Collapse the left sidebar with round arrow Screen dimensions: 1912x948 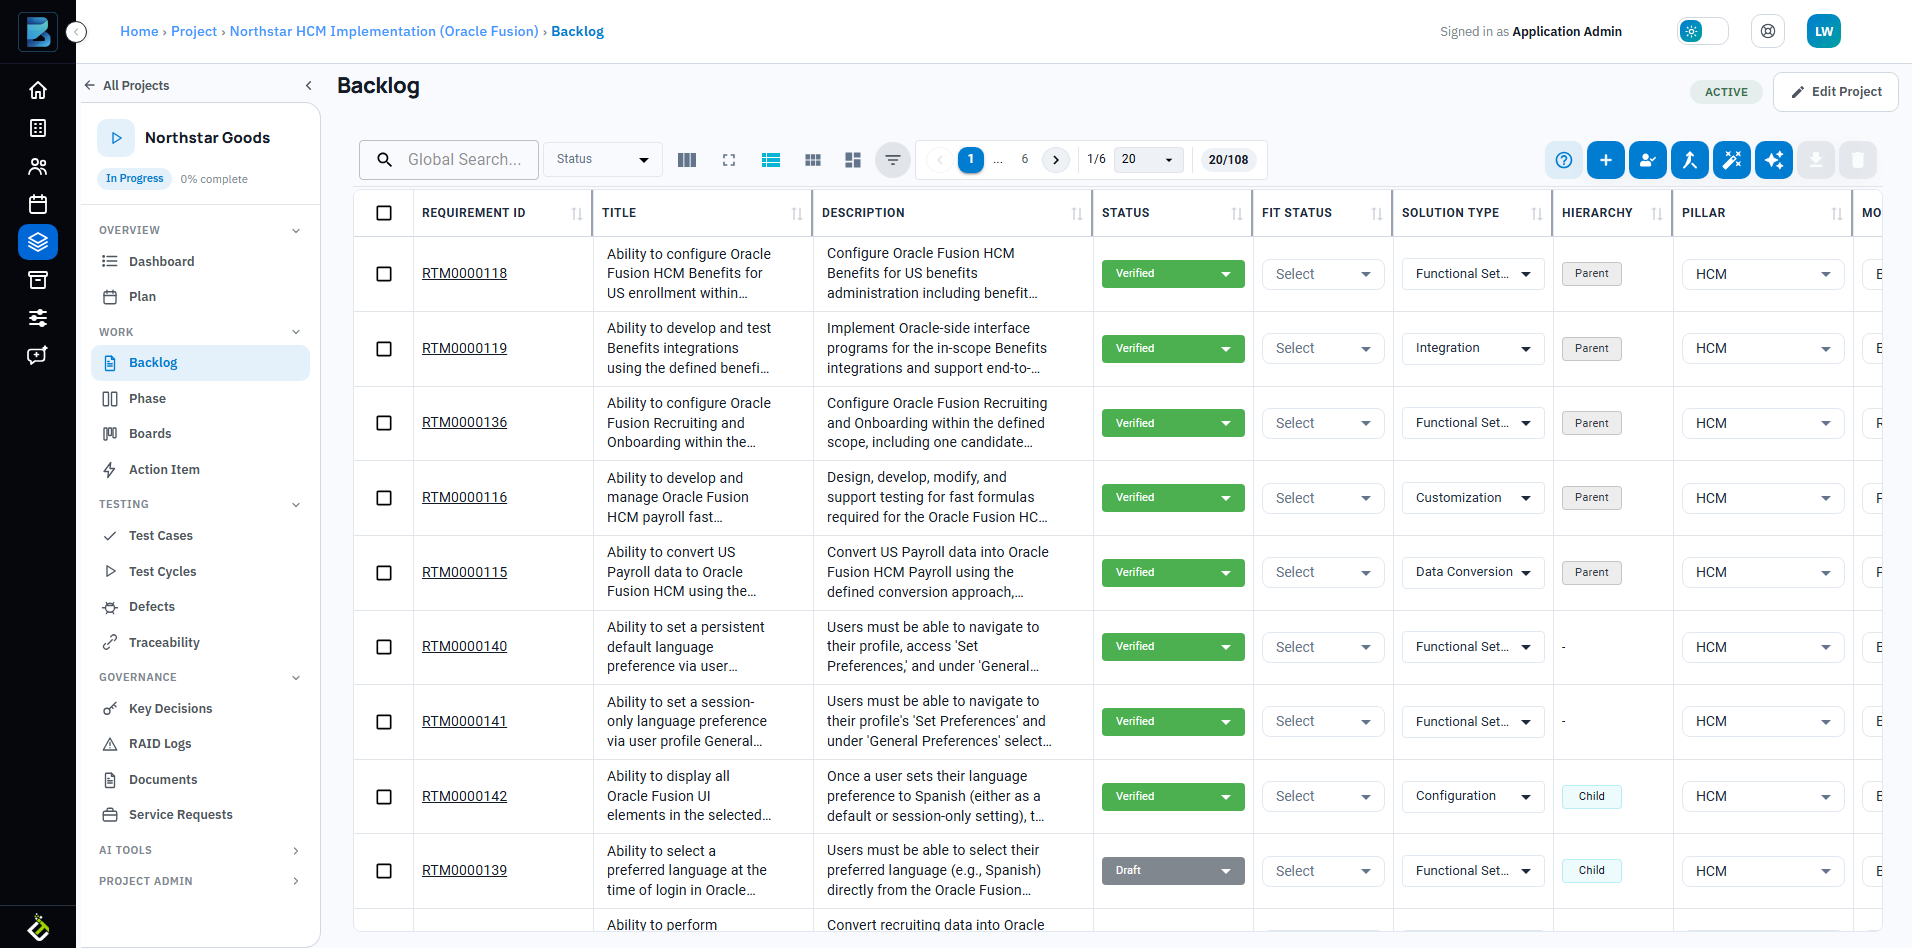[x=77, y=32]
